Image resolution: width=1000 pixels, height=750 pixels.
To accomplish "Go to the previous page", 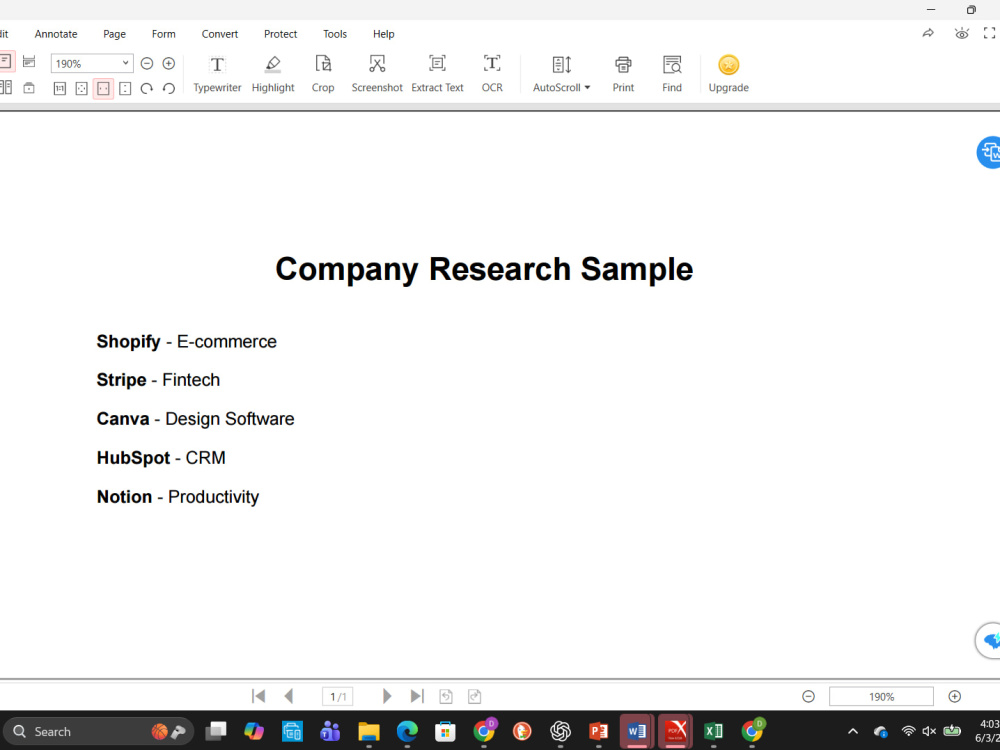I will pyautogui.click(x=289, y=696).
